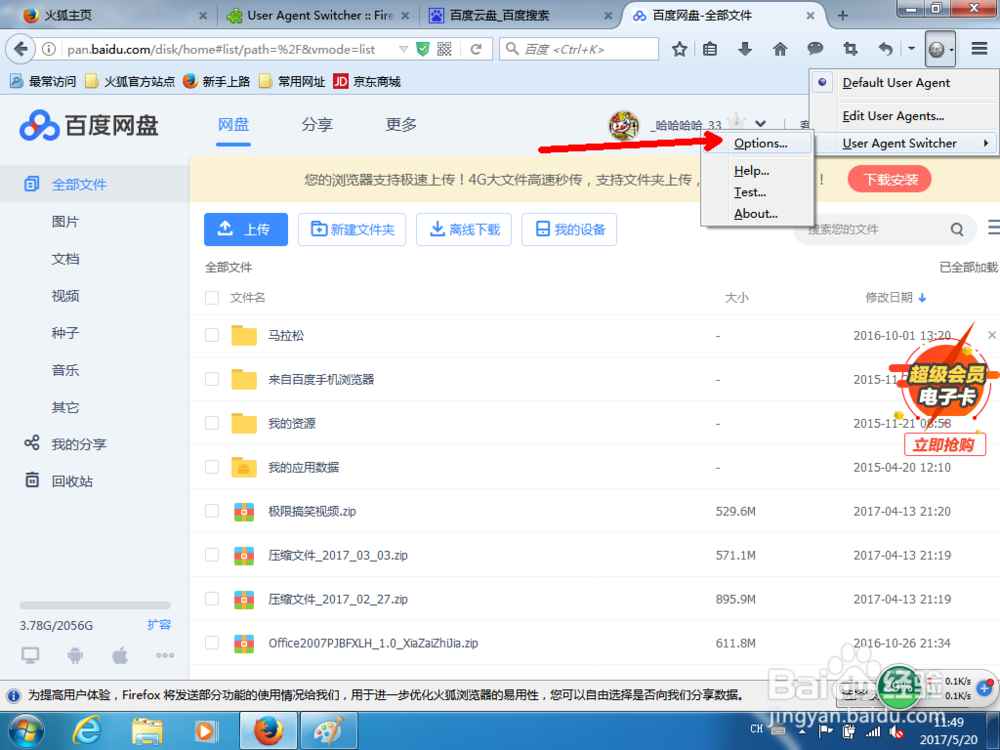This screenshot has height=750, width=1000.
Task: Click the Android client icon
Action: (75, 655)
